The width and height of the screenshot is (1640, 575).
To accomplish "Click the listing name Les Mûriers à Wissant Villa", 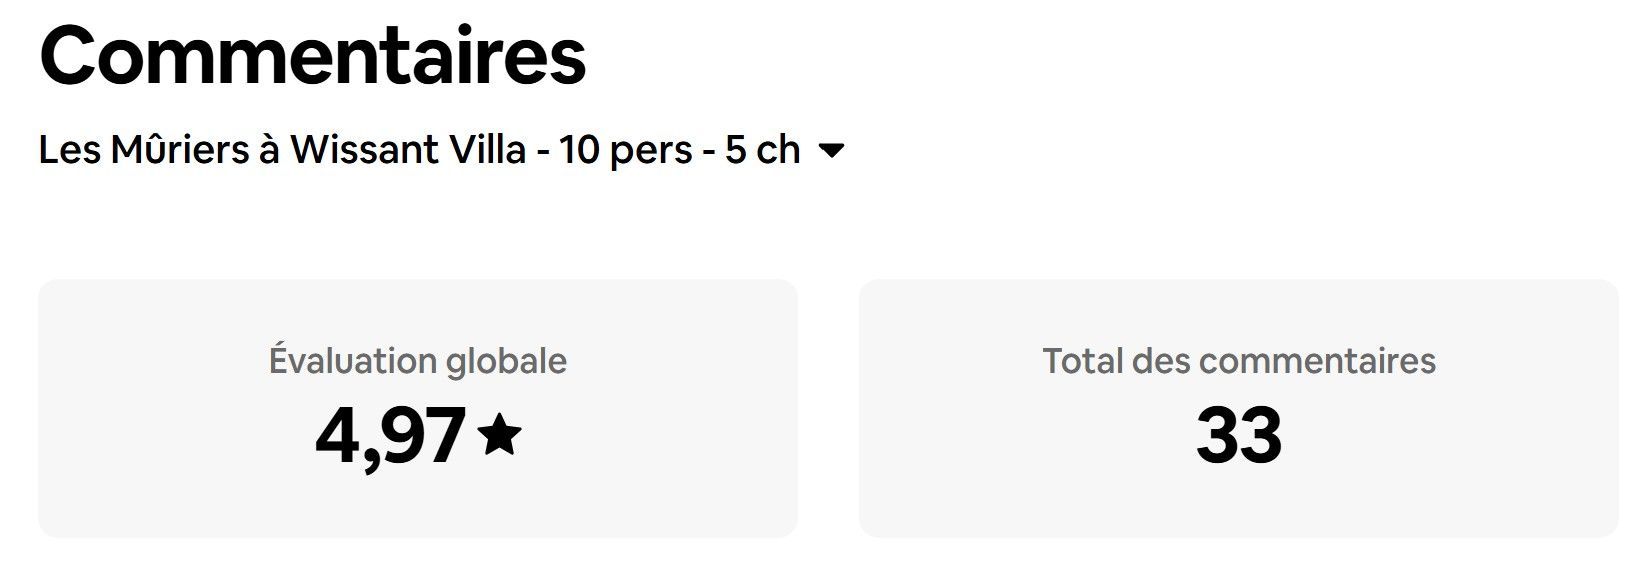I will (282, 150).
